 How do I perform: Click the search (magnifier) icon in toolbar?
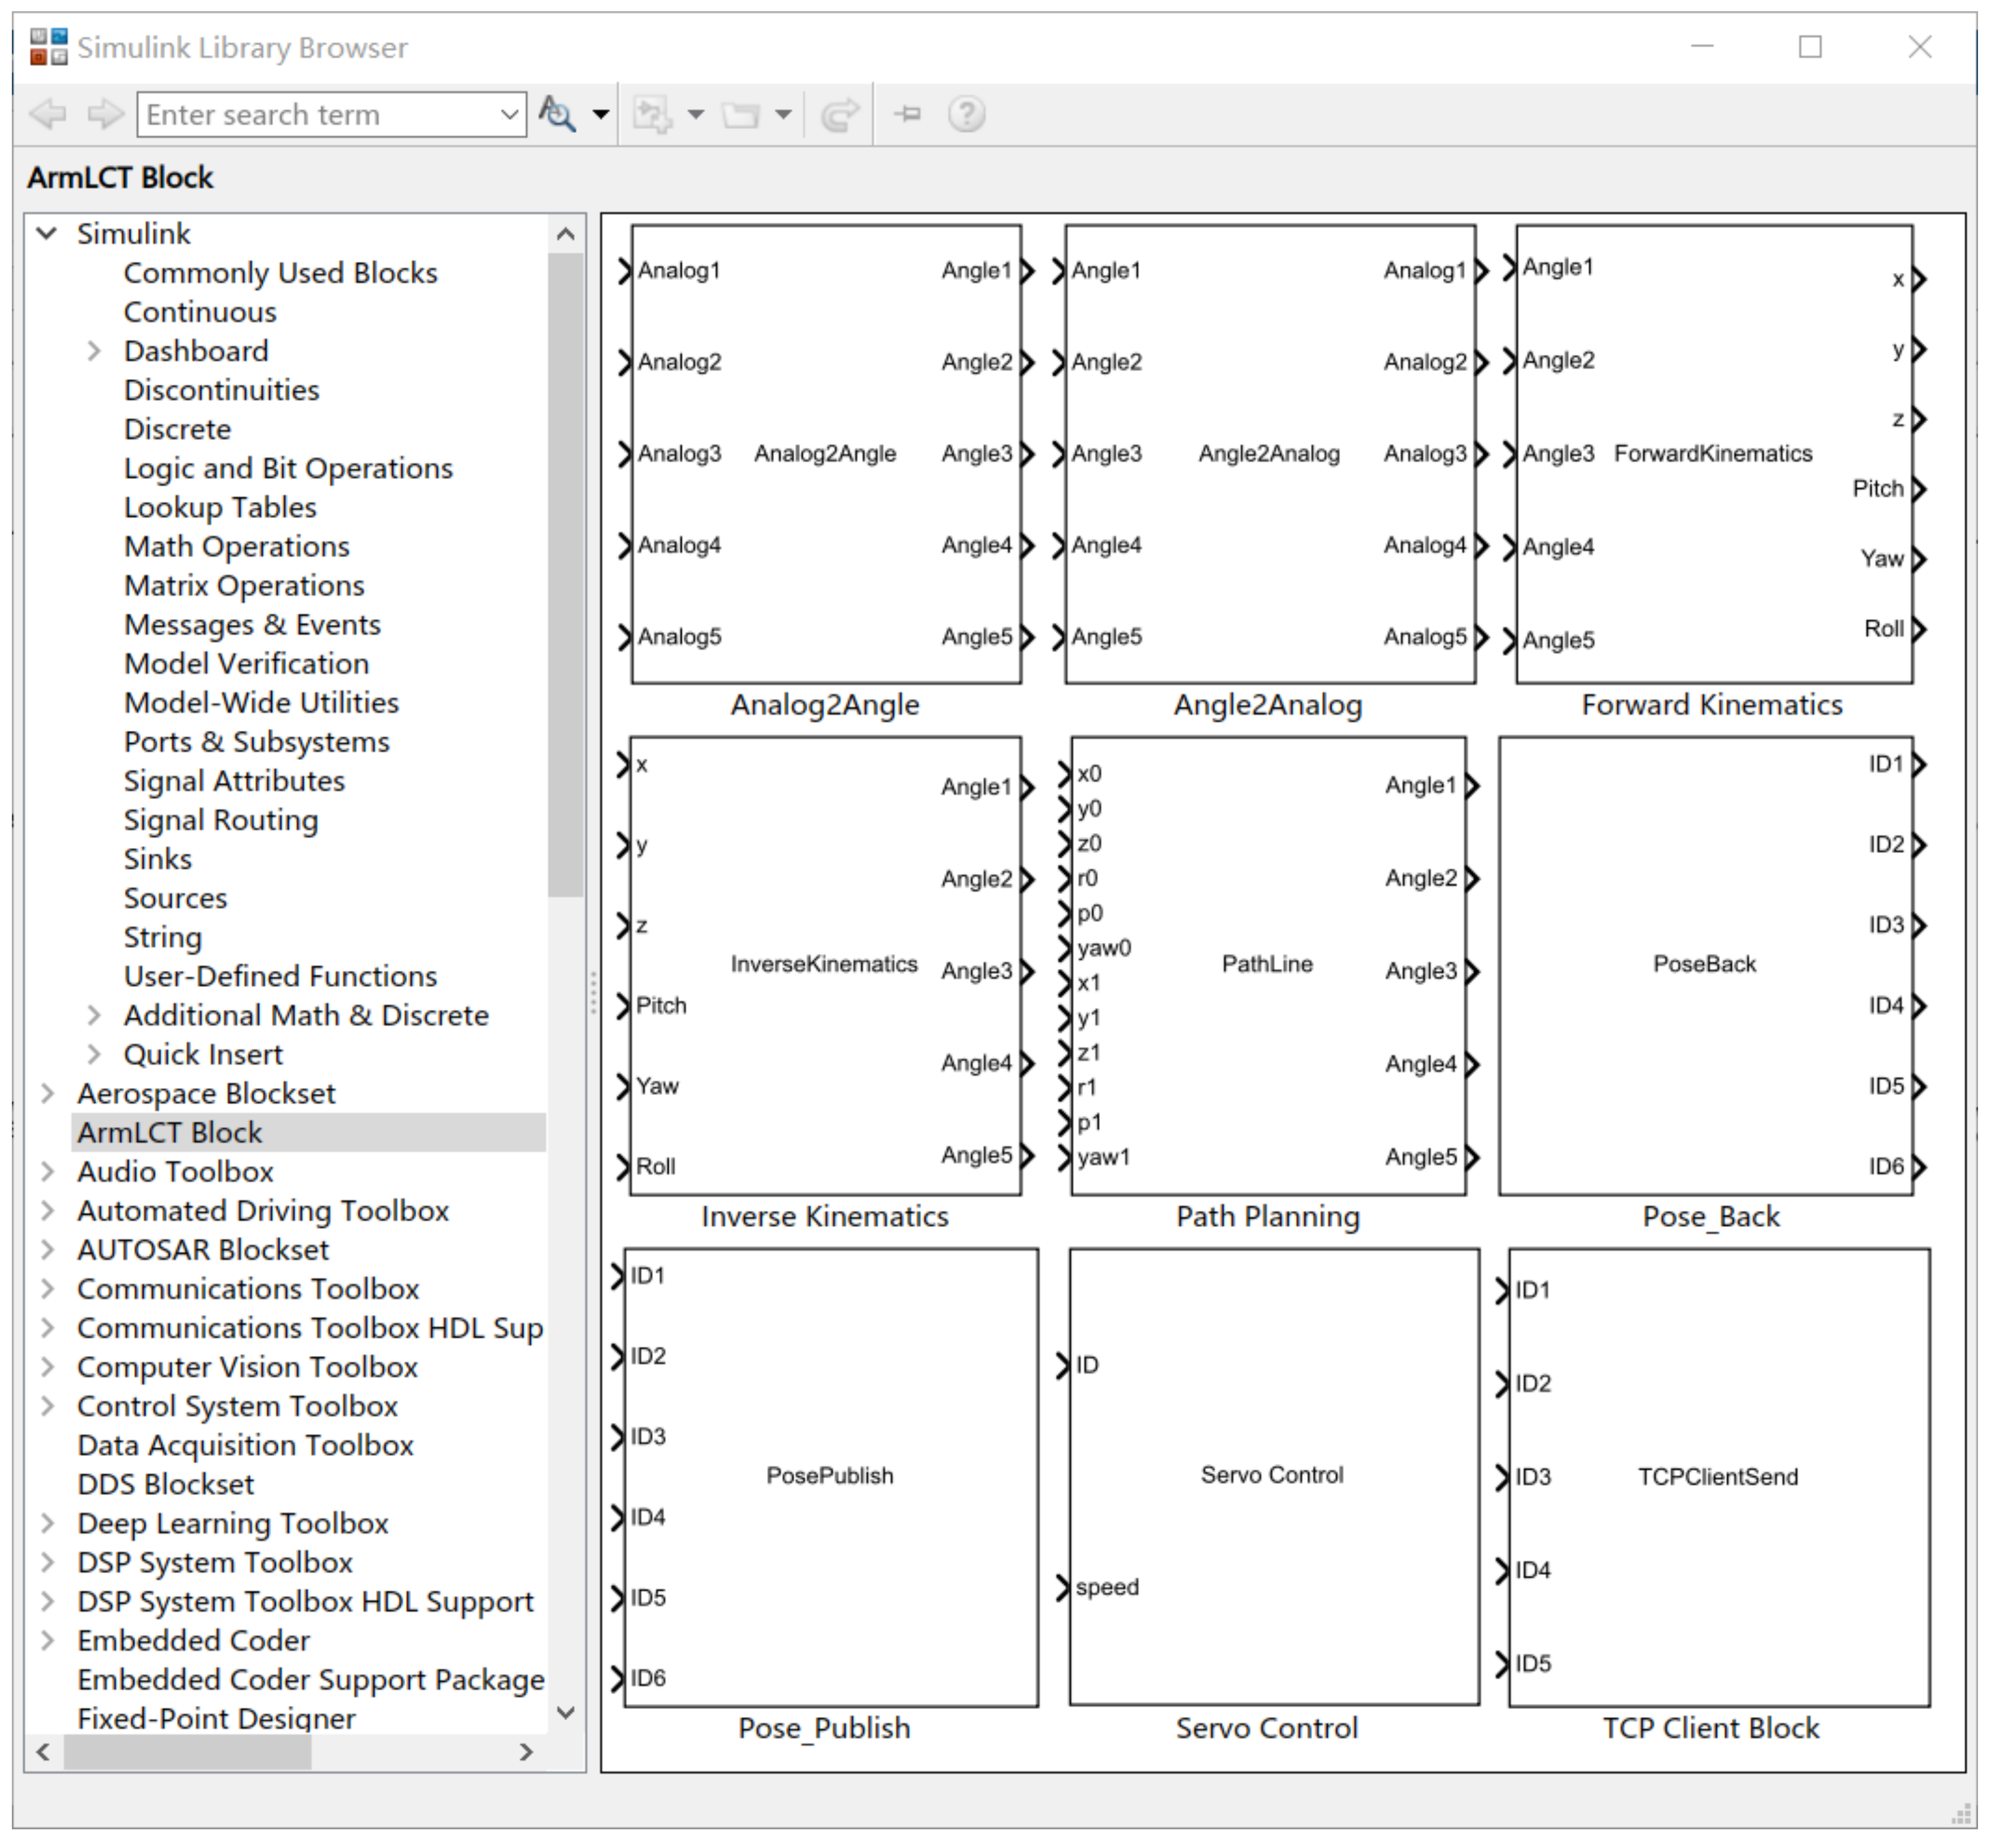click(556, 114)
